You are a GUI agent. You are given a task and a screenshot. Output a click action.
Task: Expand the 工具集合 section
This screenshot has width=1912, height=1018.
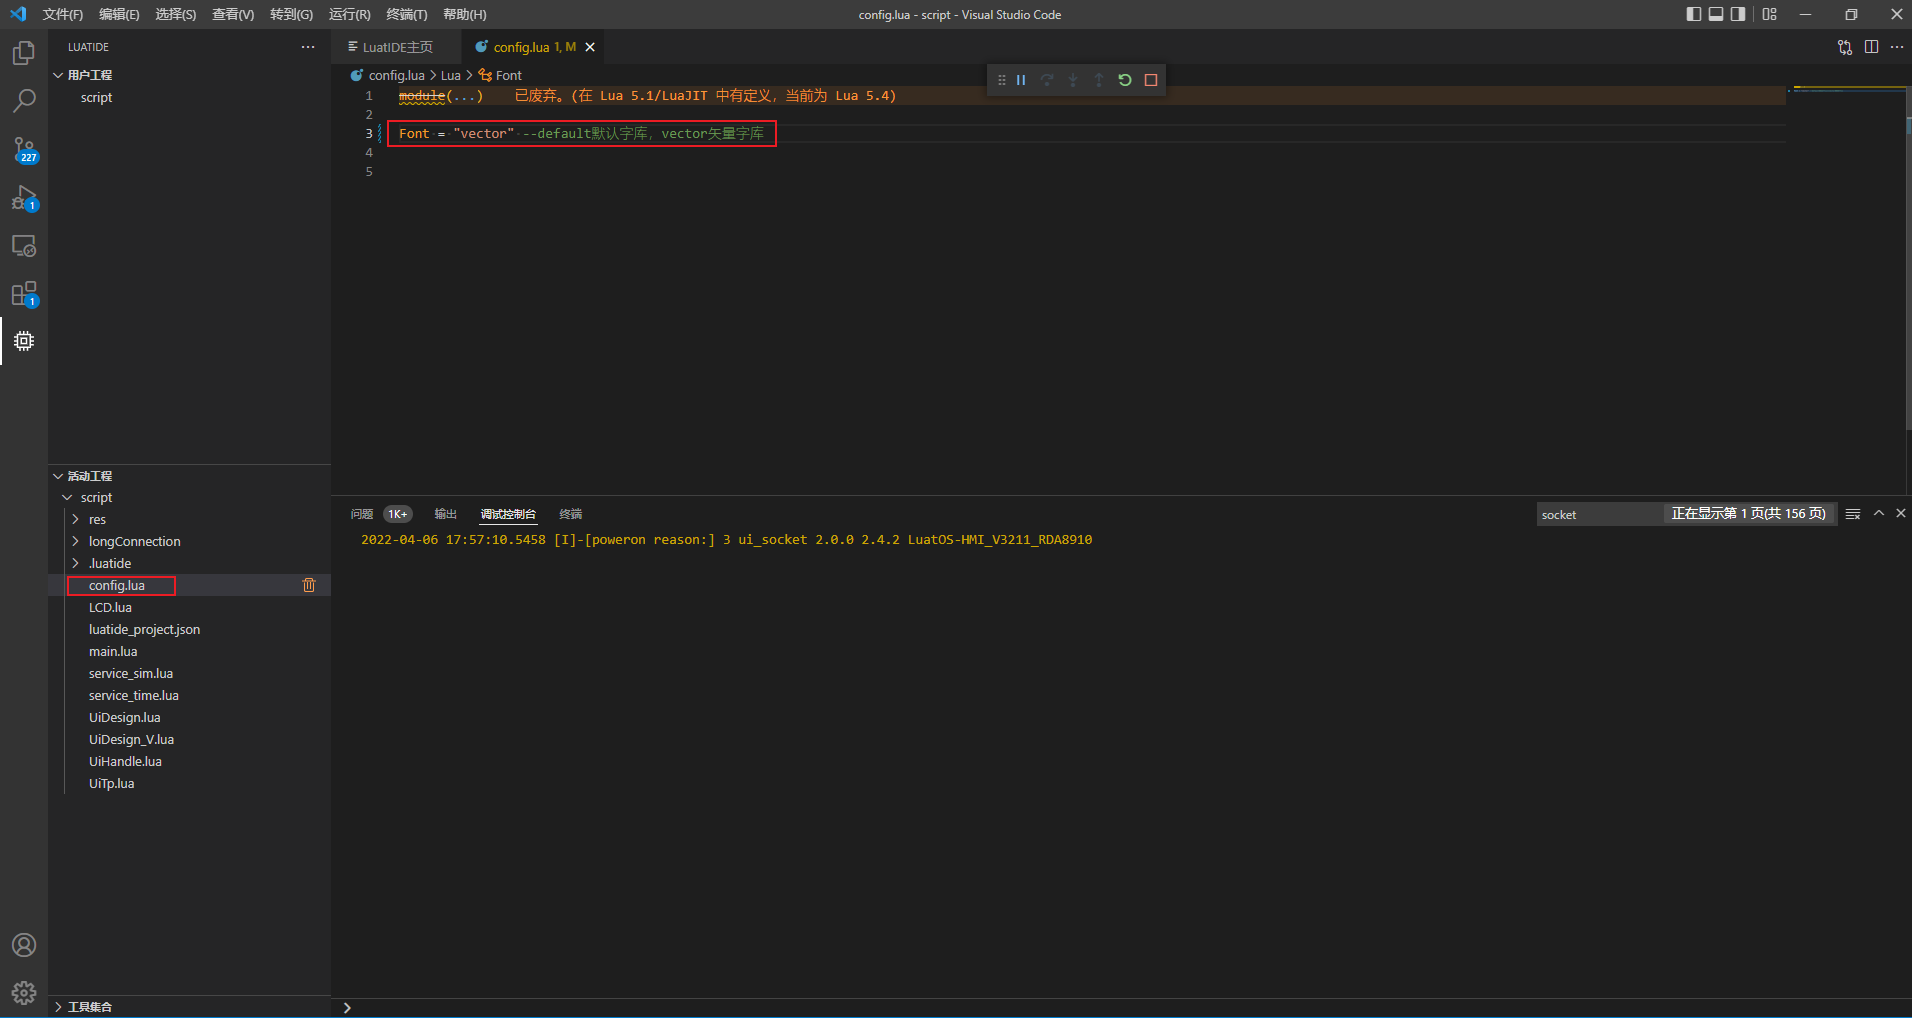pos(58,1007)
